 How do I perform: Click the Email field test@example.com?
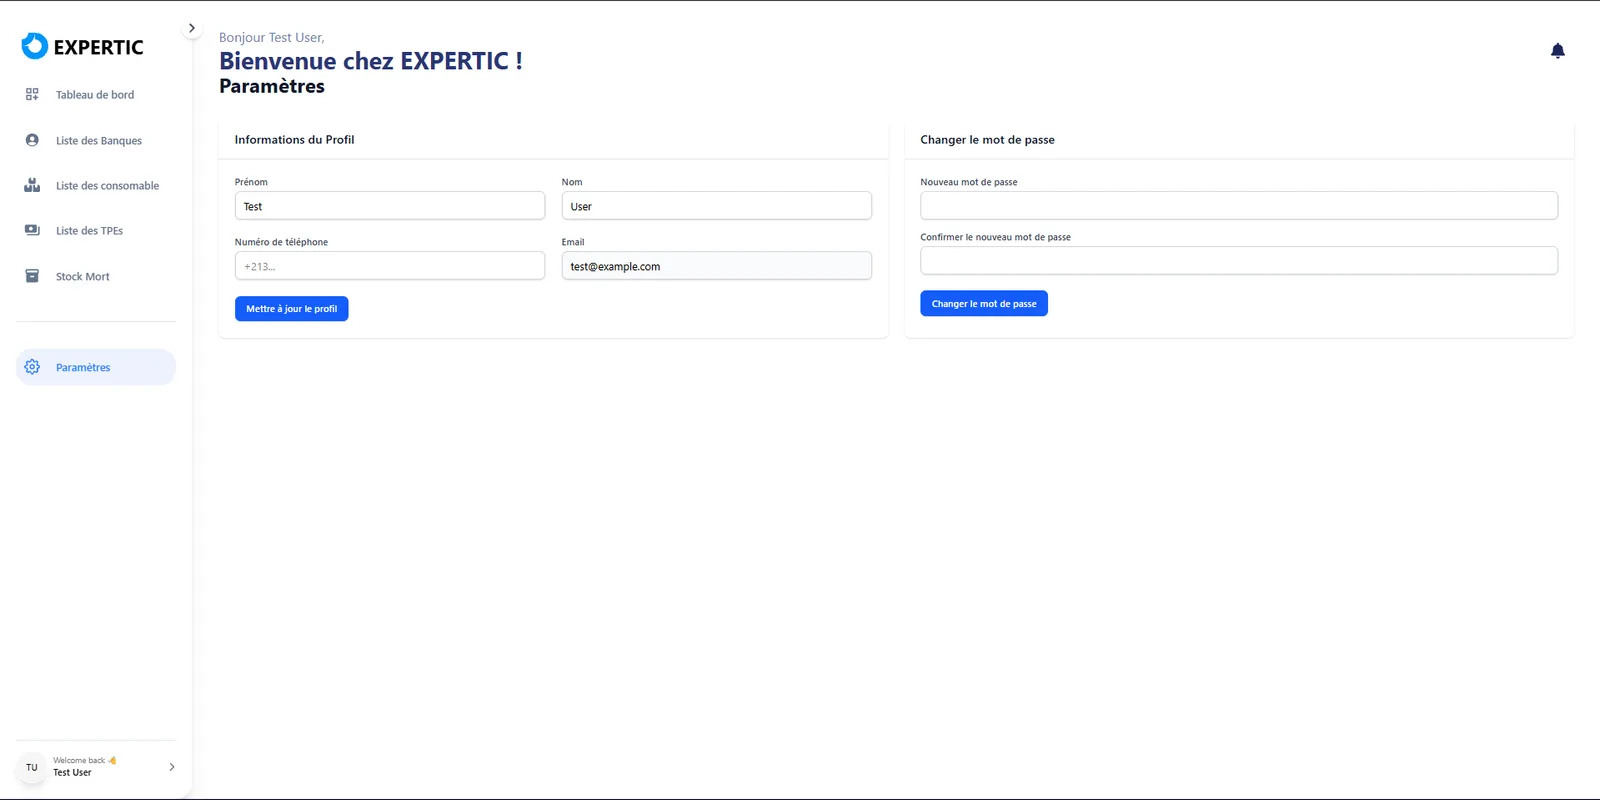click(716, 266)
